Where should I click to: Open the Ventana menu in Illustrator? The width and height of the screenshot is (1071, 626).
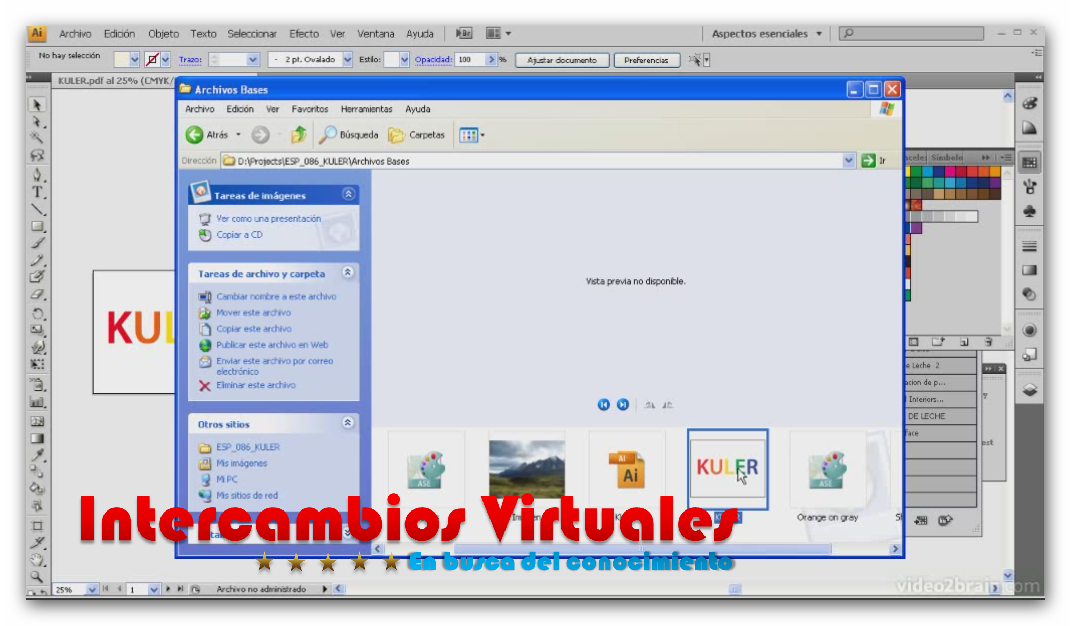pos(376,33)
